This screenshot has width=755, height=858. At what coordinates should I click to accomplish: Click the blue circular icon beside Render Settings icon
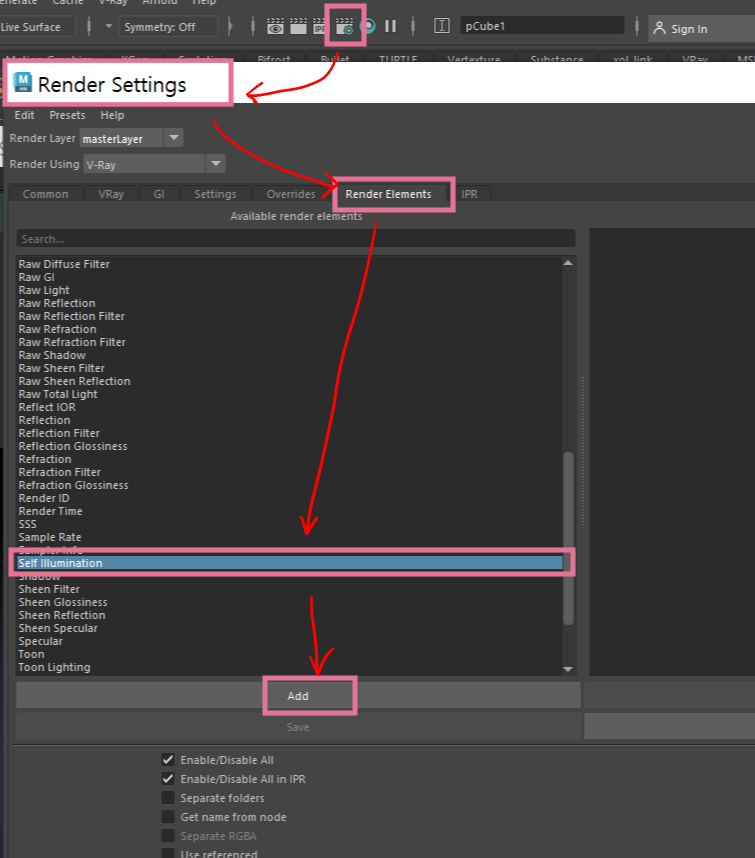370,26
